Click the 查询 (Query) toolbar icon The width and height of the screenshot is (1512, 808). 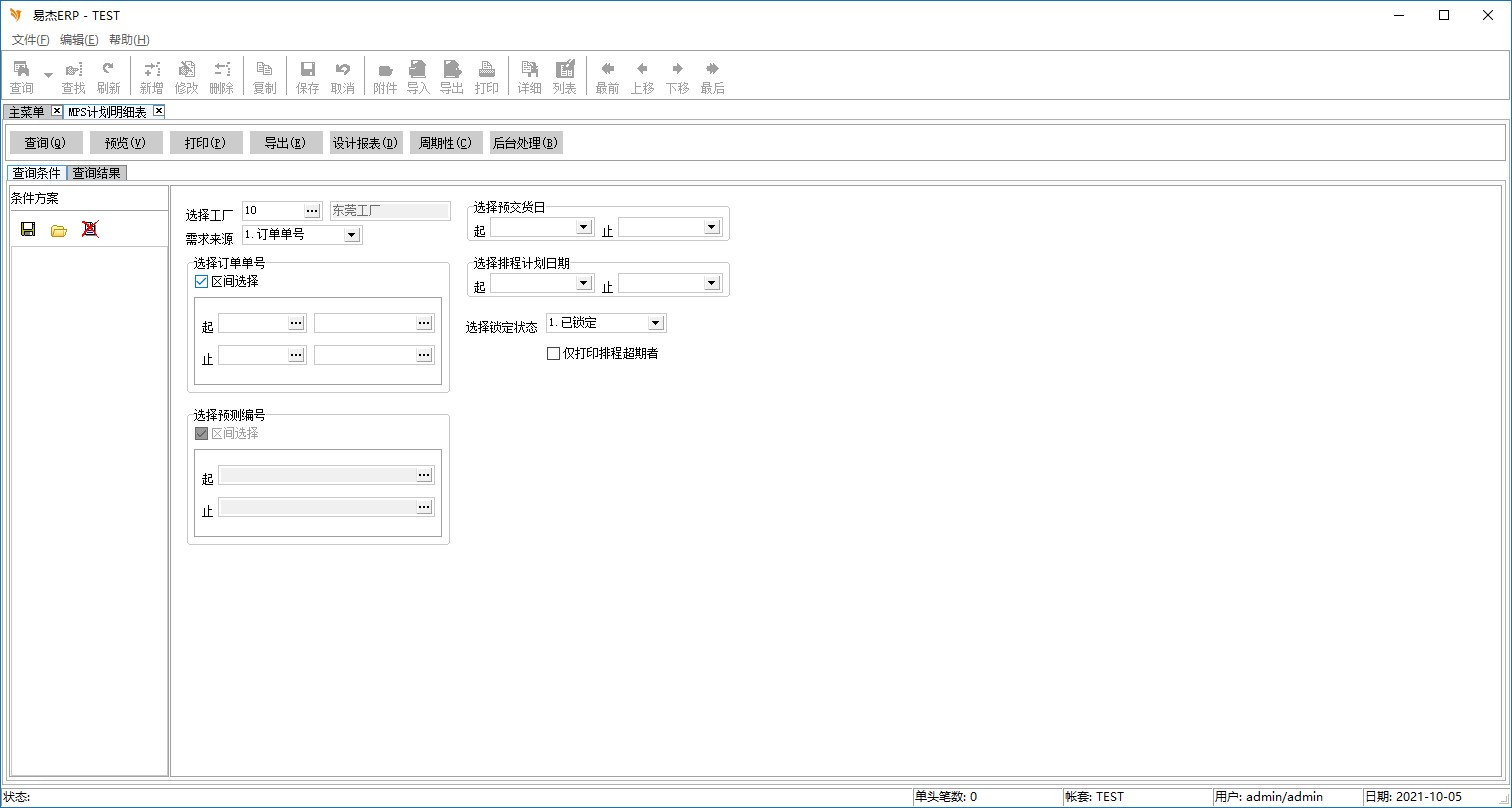[21, 77]
